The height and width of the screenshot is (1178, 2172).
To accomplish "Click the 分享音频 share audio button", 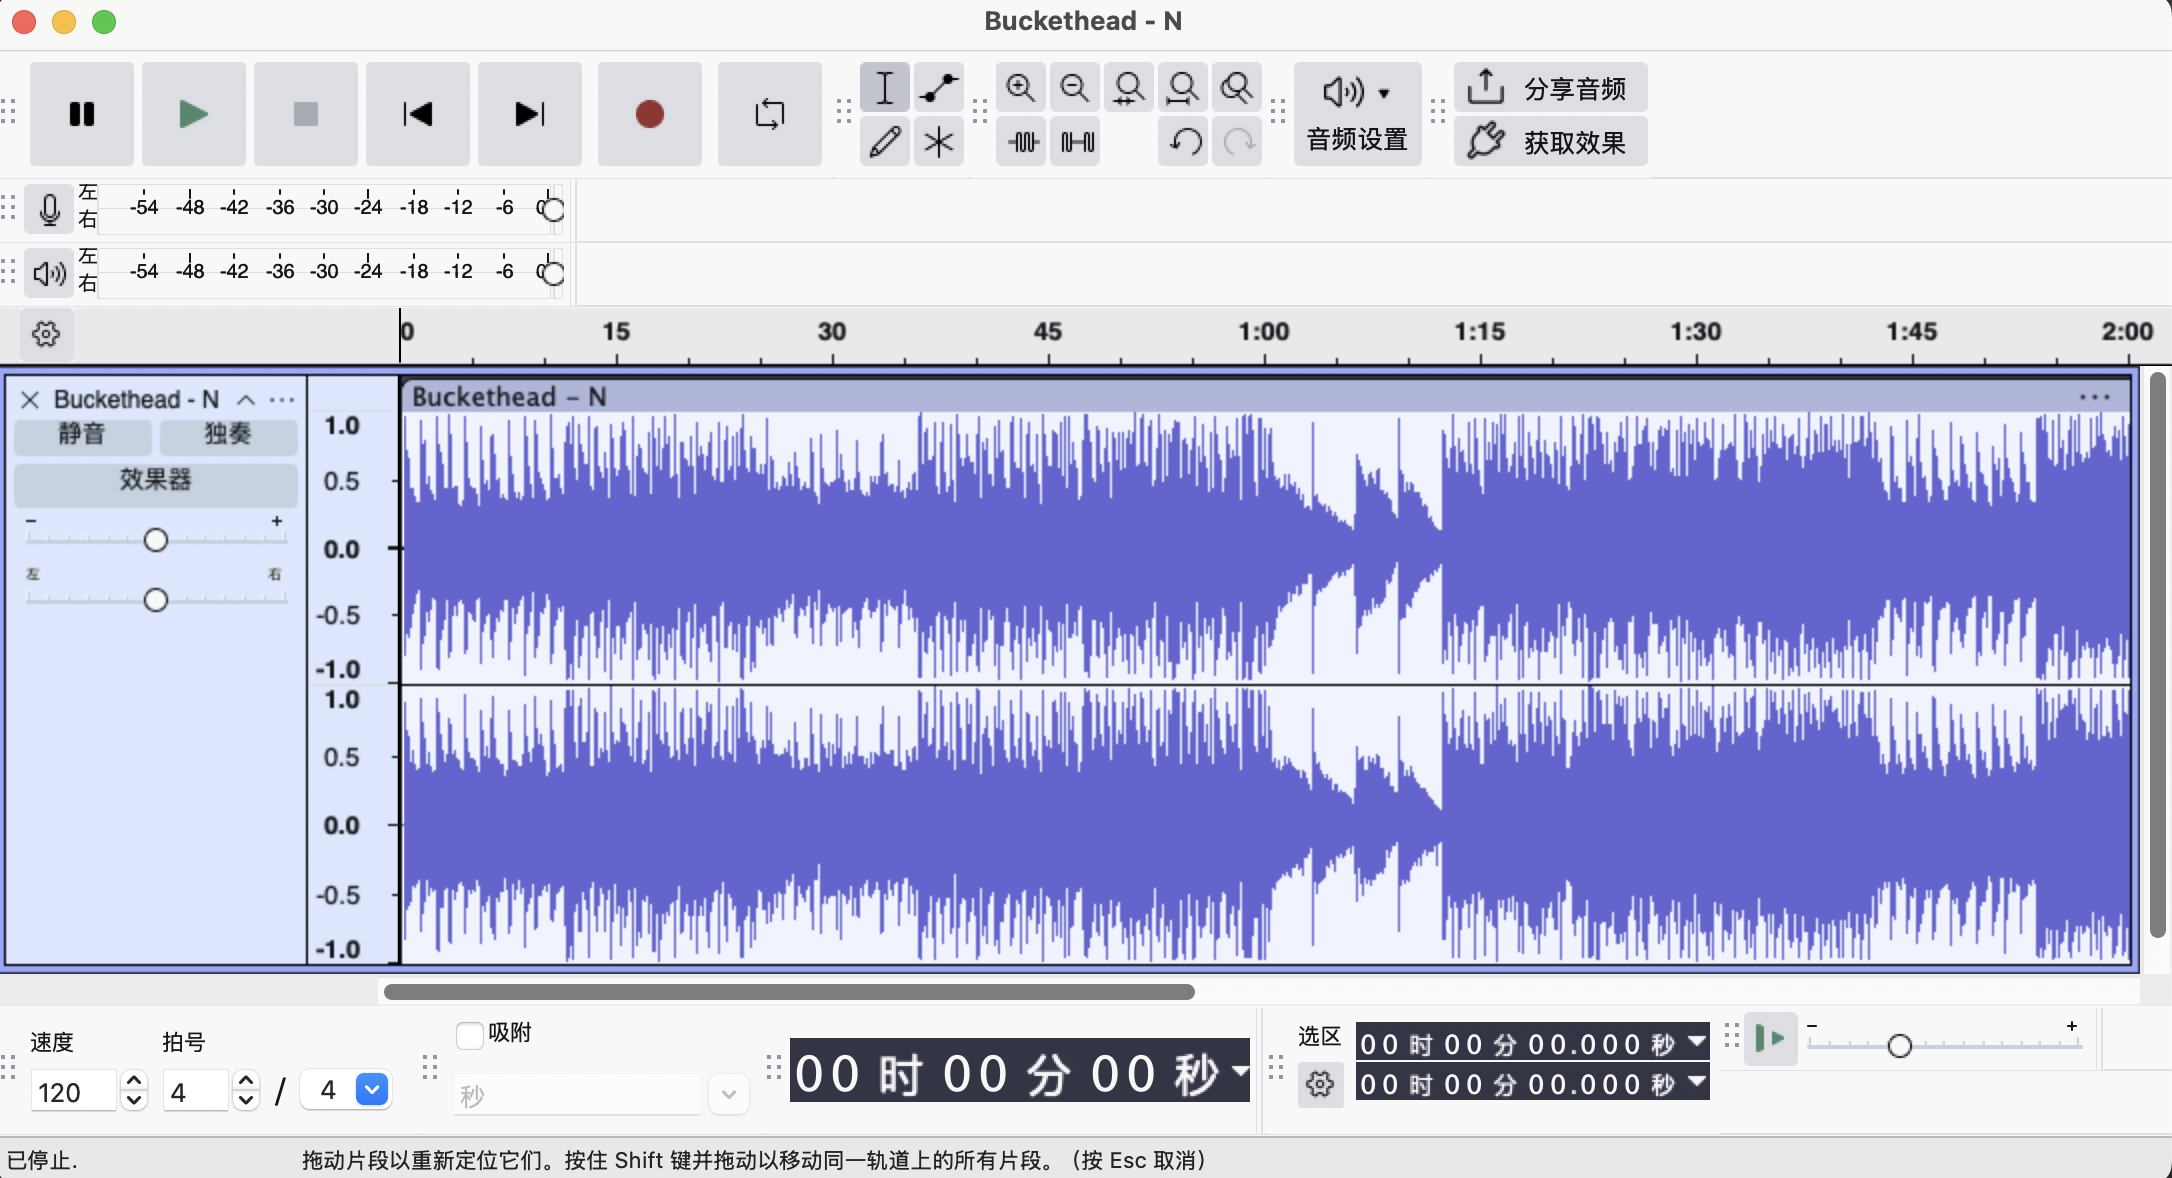I will pos(1550,88).
